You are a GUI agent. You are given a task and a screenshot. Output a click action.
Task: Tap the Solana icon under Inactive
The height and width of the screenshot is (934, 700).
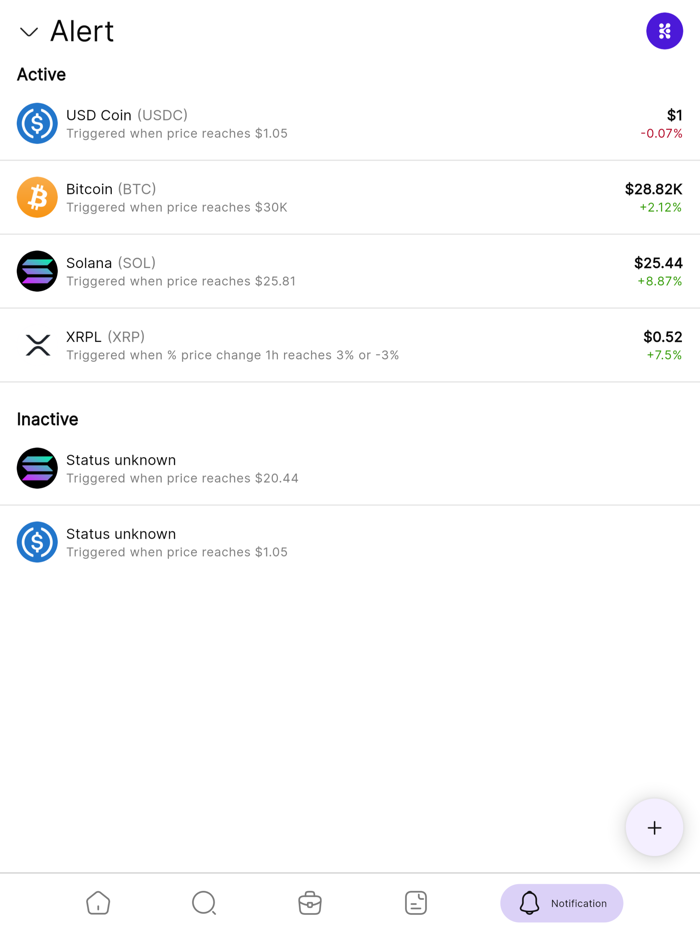click(x=37, y=468)
